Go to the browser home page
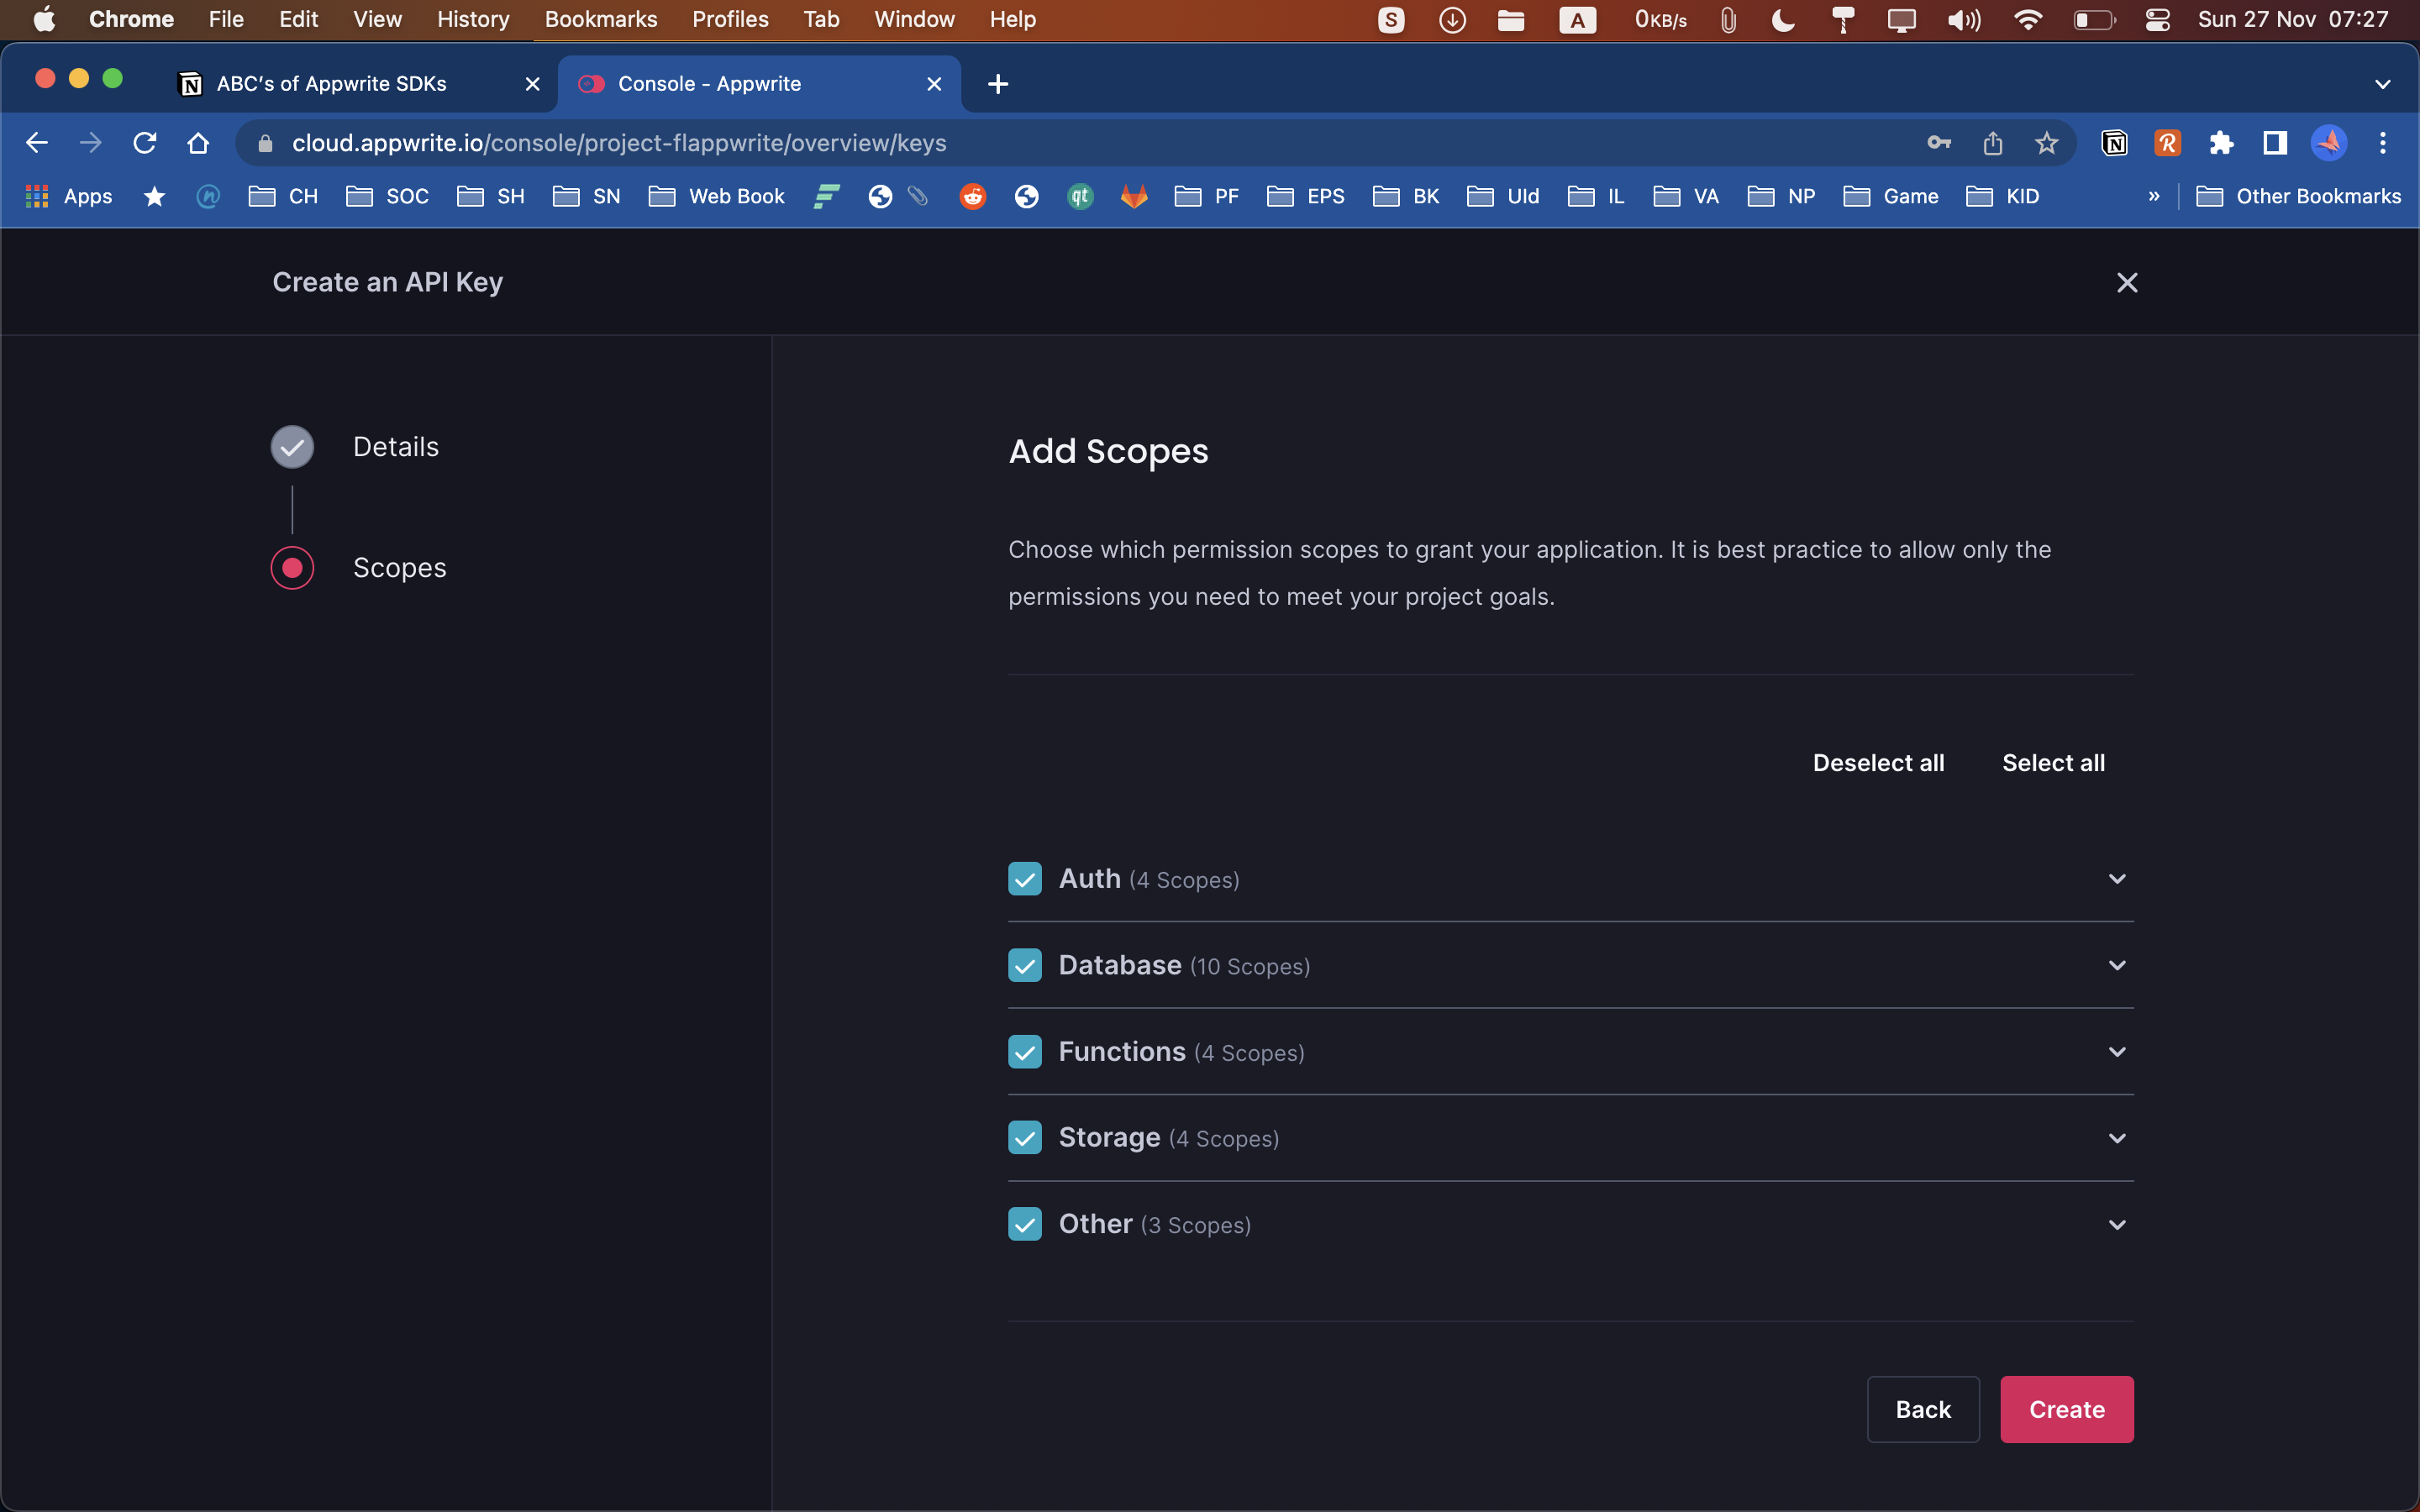This screenshot has height=1512, width=2420. pos(198,143)
